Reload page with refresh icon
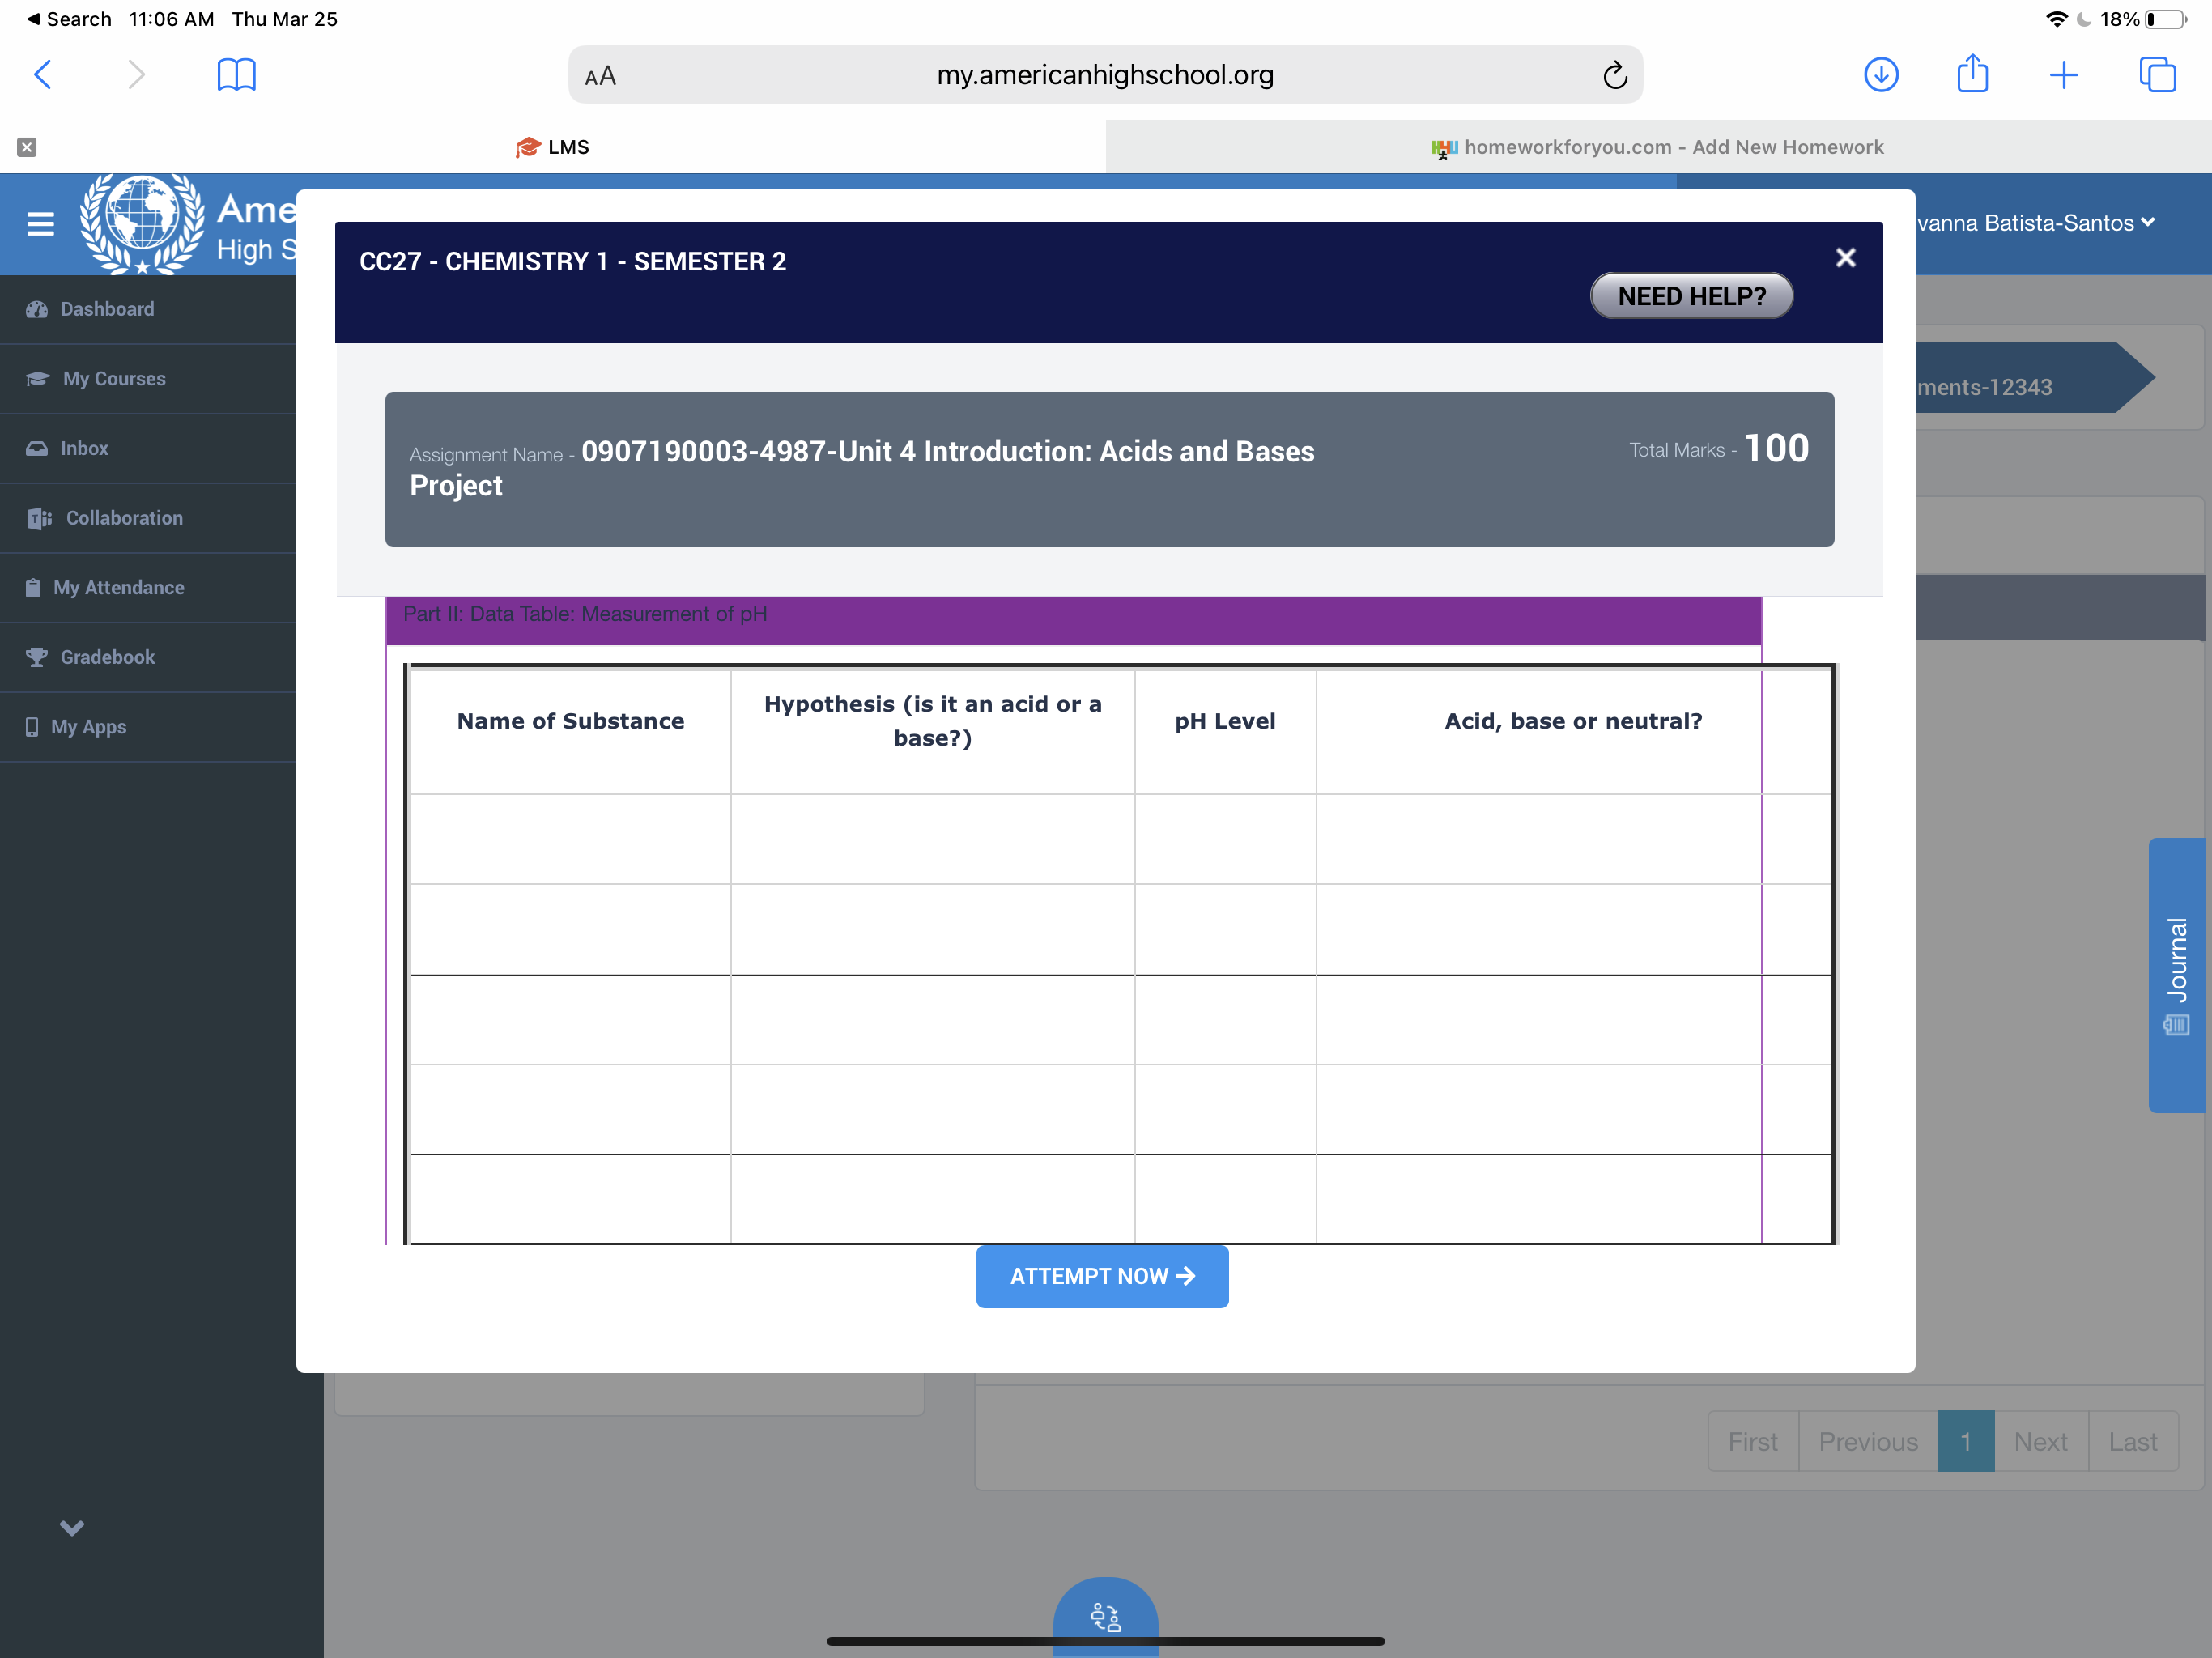 click(x=1614, y=75)
